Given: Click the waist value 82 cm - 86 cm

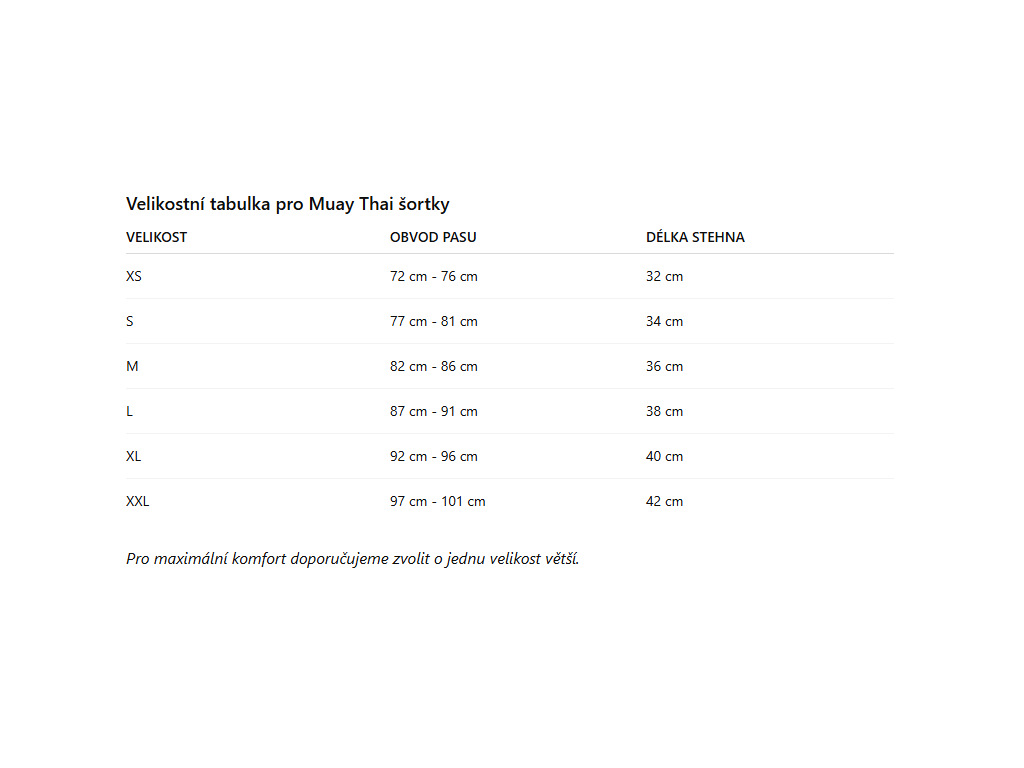Looking at the screenshot, I should (434, 366).
